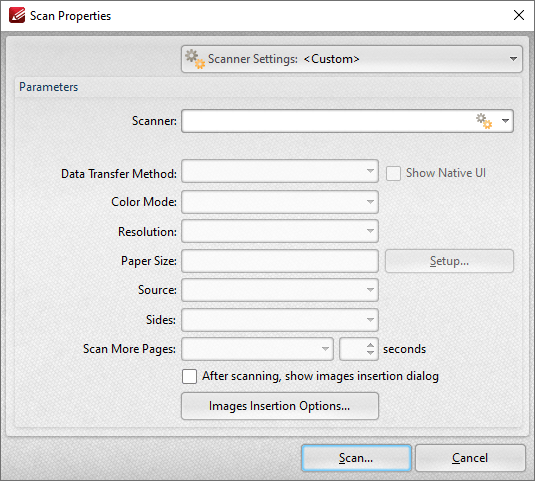Open Images Insertion Options...
This screenshot has height=481, width=535.
tap(280, 406)
